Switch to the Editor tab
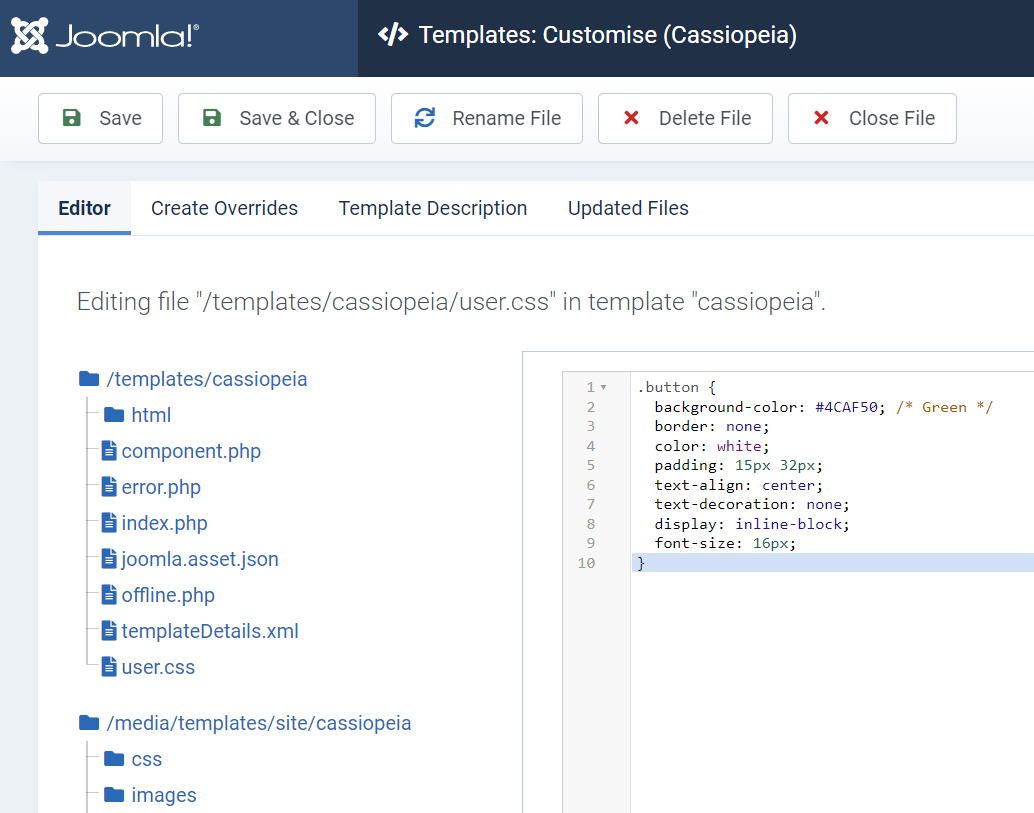 (84, 208)
